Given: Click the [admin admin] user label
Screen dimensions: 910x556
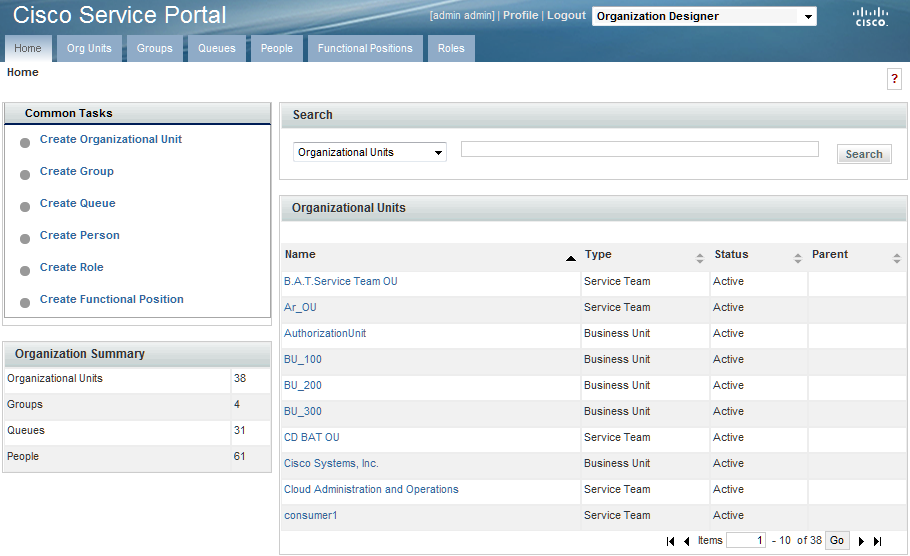Looking at the screenshot, I should [462, 16].
